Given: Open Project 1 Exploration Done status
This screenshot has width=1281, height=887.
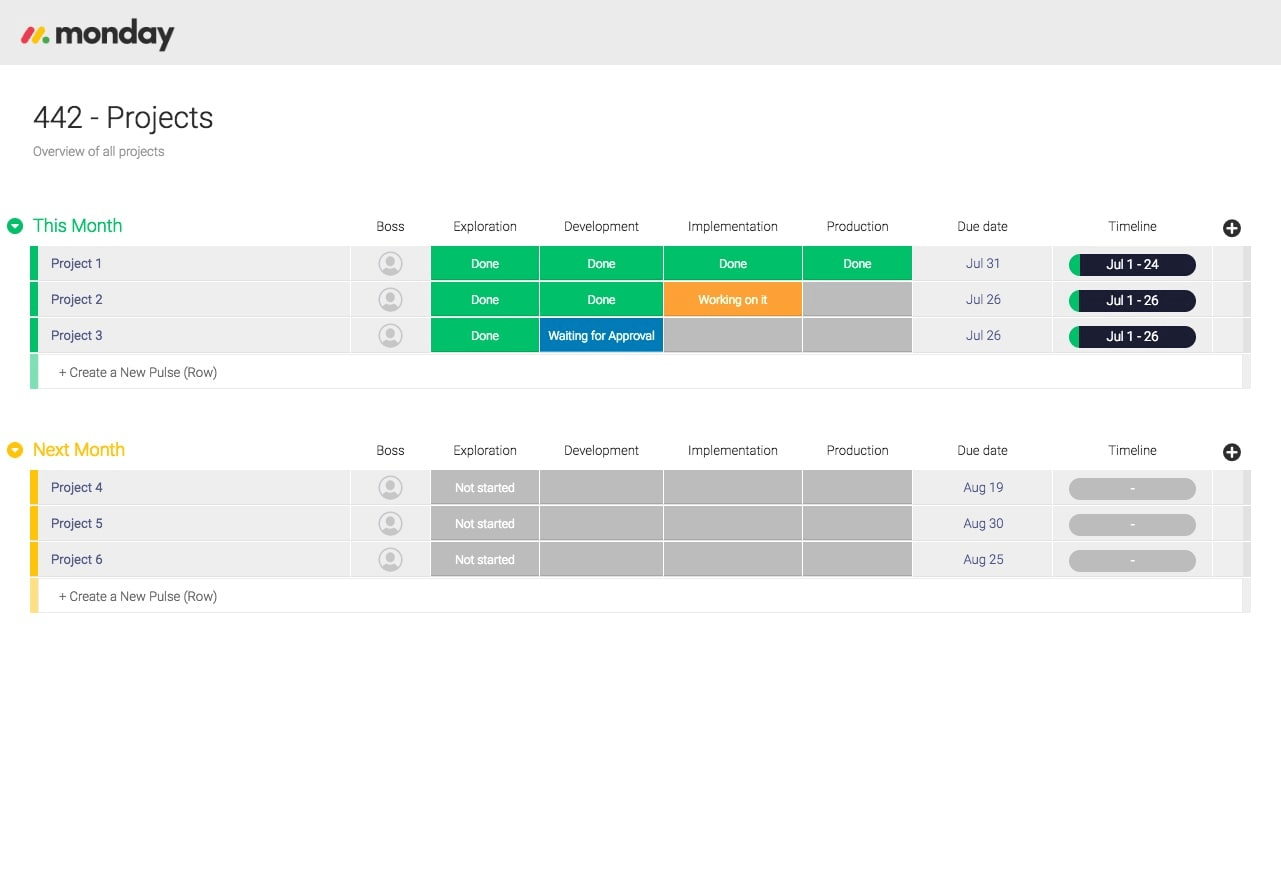Looking at the screenshot, I should pyautogui.click(x=485, y=264).
